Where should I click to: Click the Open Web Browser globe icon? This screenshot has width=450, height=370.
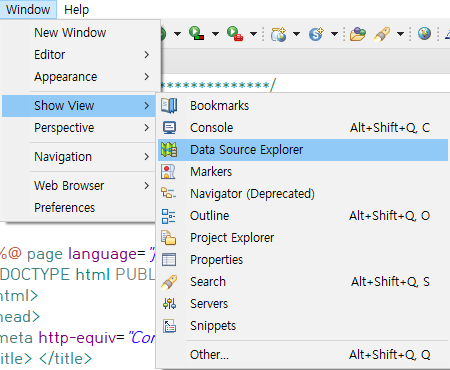[x=424, y=34]
